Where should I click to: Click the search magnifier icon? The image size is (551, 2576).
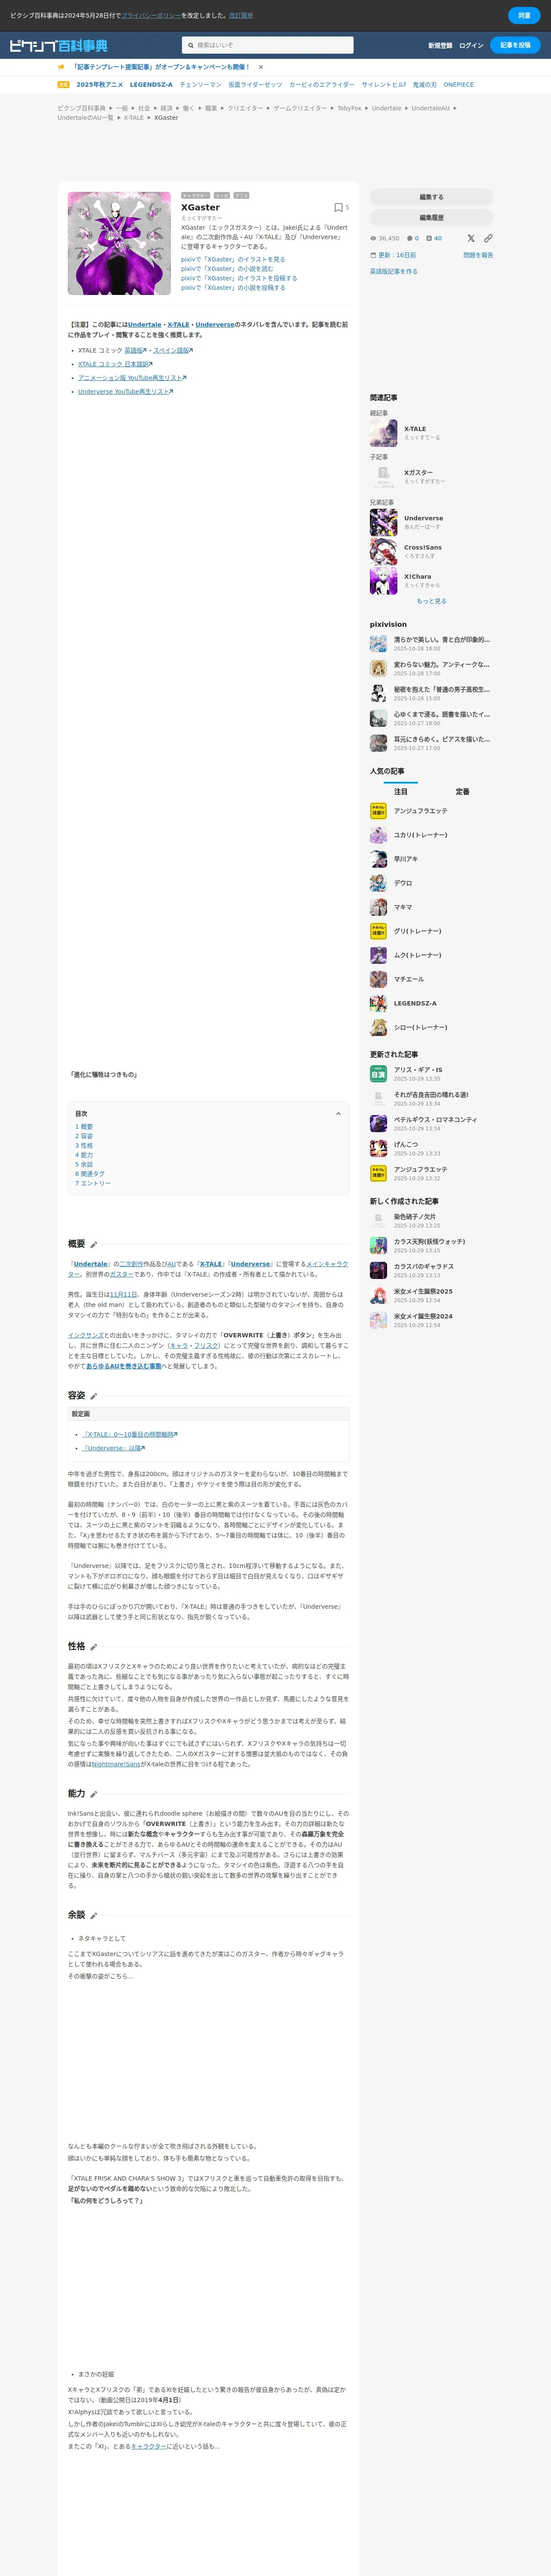(x=190, y=45)
